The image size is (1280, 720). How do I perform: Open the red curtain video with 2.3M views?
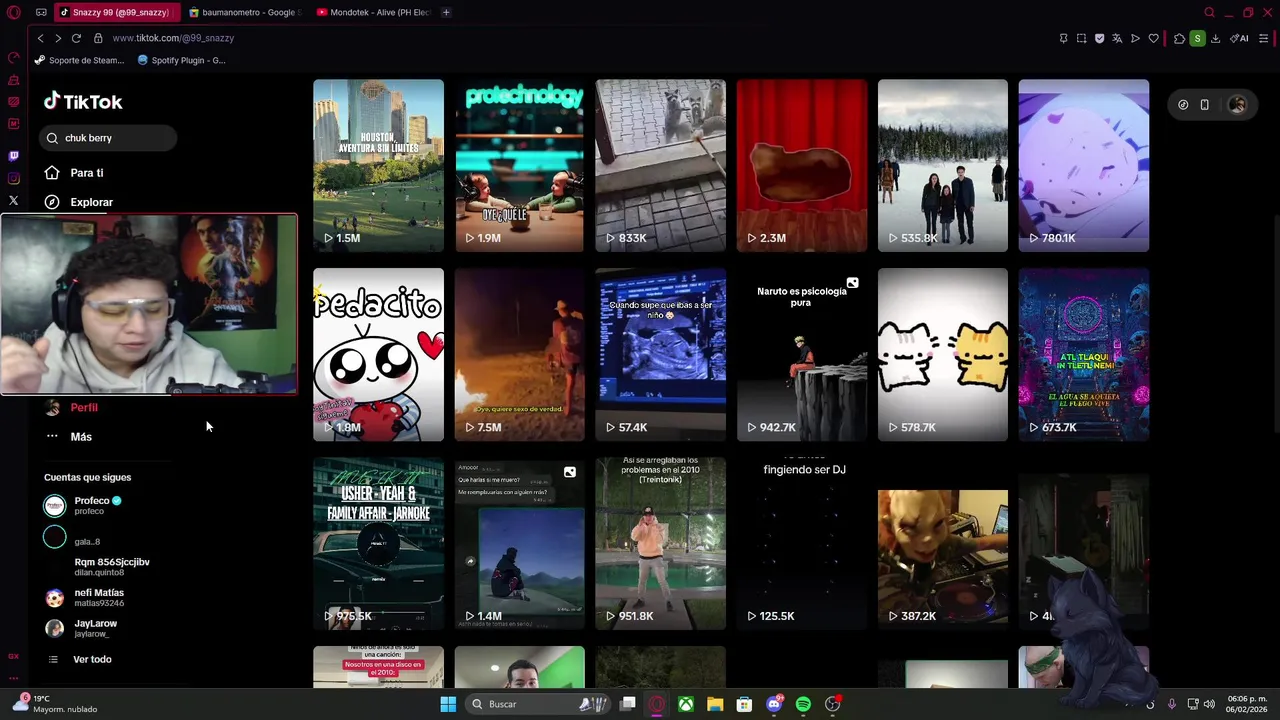click(x=801, y=165)
